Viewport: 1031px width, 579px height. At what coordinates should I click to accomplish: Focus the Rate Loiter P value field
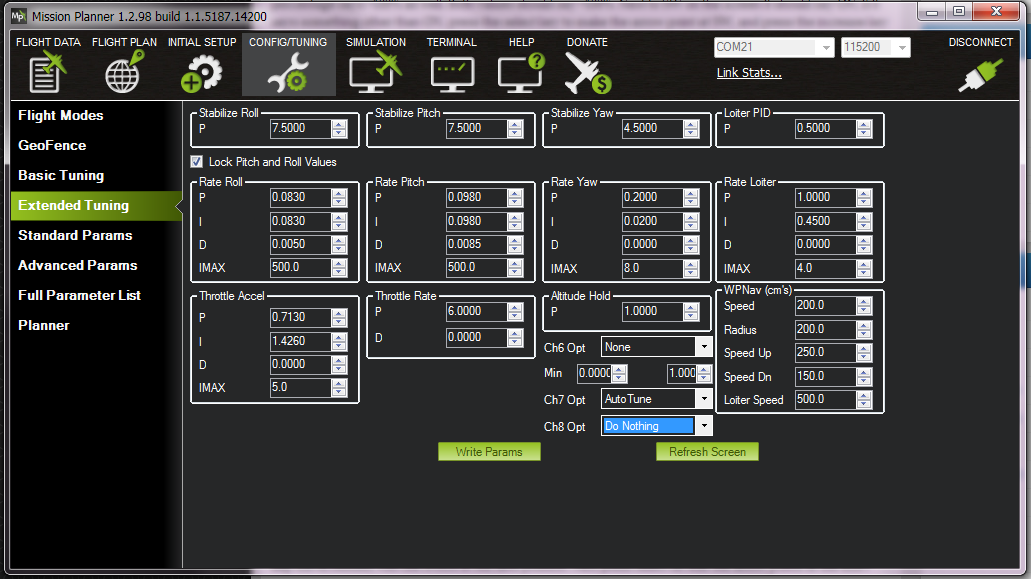(825, 197)
